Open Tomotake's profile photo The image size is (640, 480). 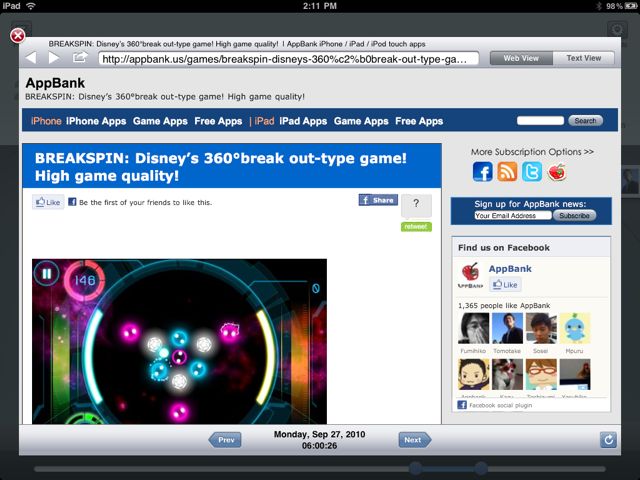[x=507, y=328]
